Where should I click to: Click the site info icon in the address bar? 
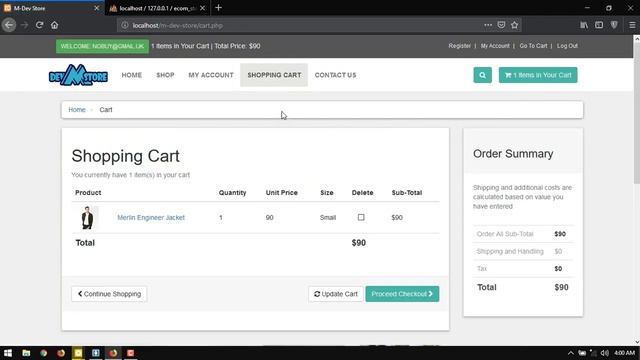(x=124, y=25)
